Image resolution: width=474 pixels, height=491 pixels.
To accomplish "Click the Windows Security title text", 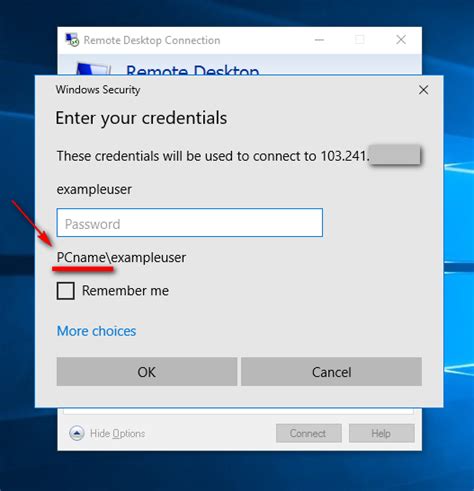I will 98,90.
